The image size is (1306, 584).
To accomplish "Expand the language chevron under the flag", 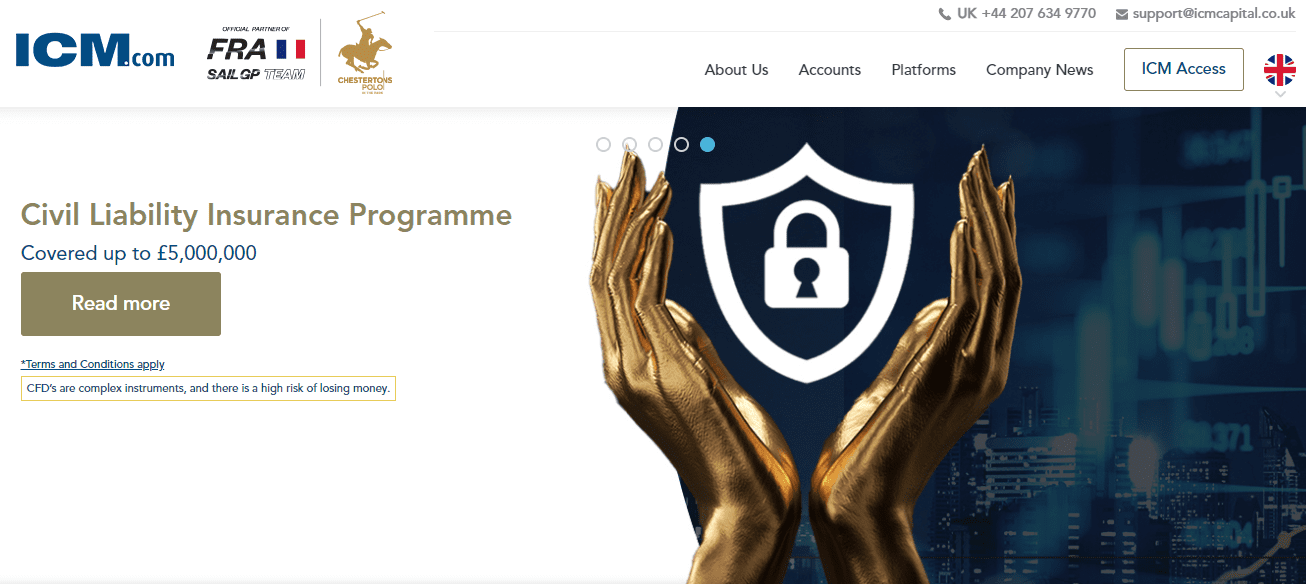I will [1280, 94].
